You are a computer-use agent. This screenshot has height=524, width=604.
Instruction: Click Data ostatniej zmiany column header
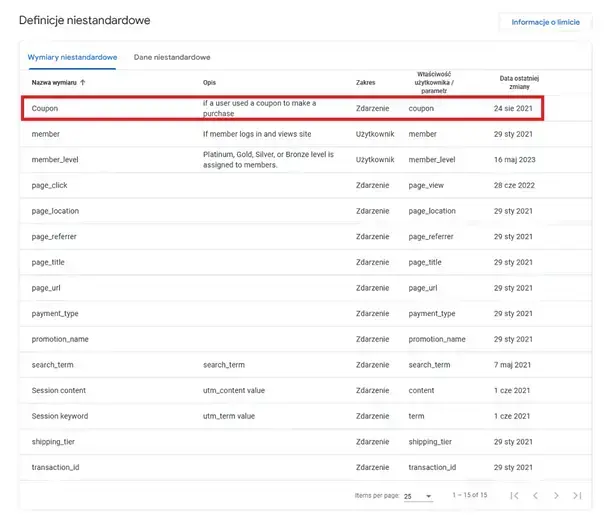click(521, 82)
